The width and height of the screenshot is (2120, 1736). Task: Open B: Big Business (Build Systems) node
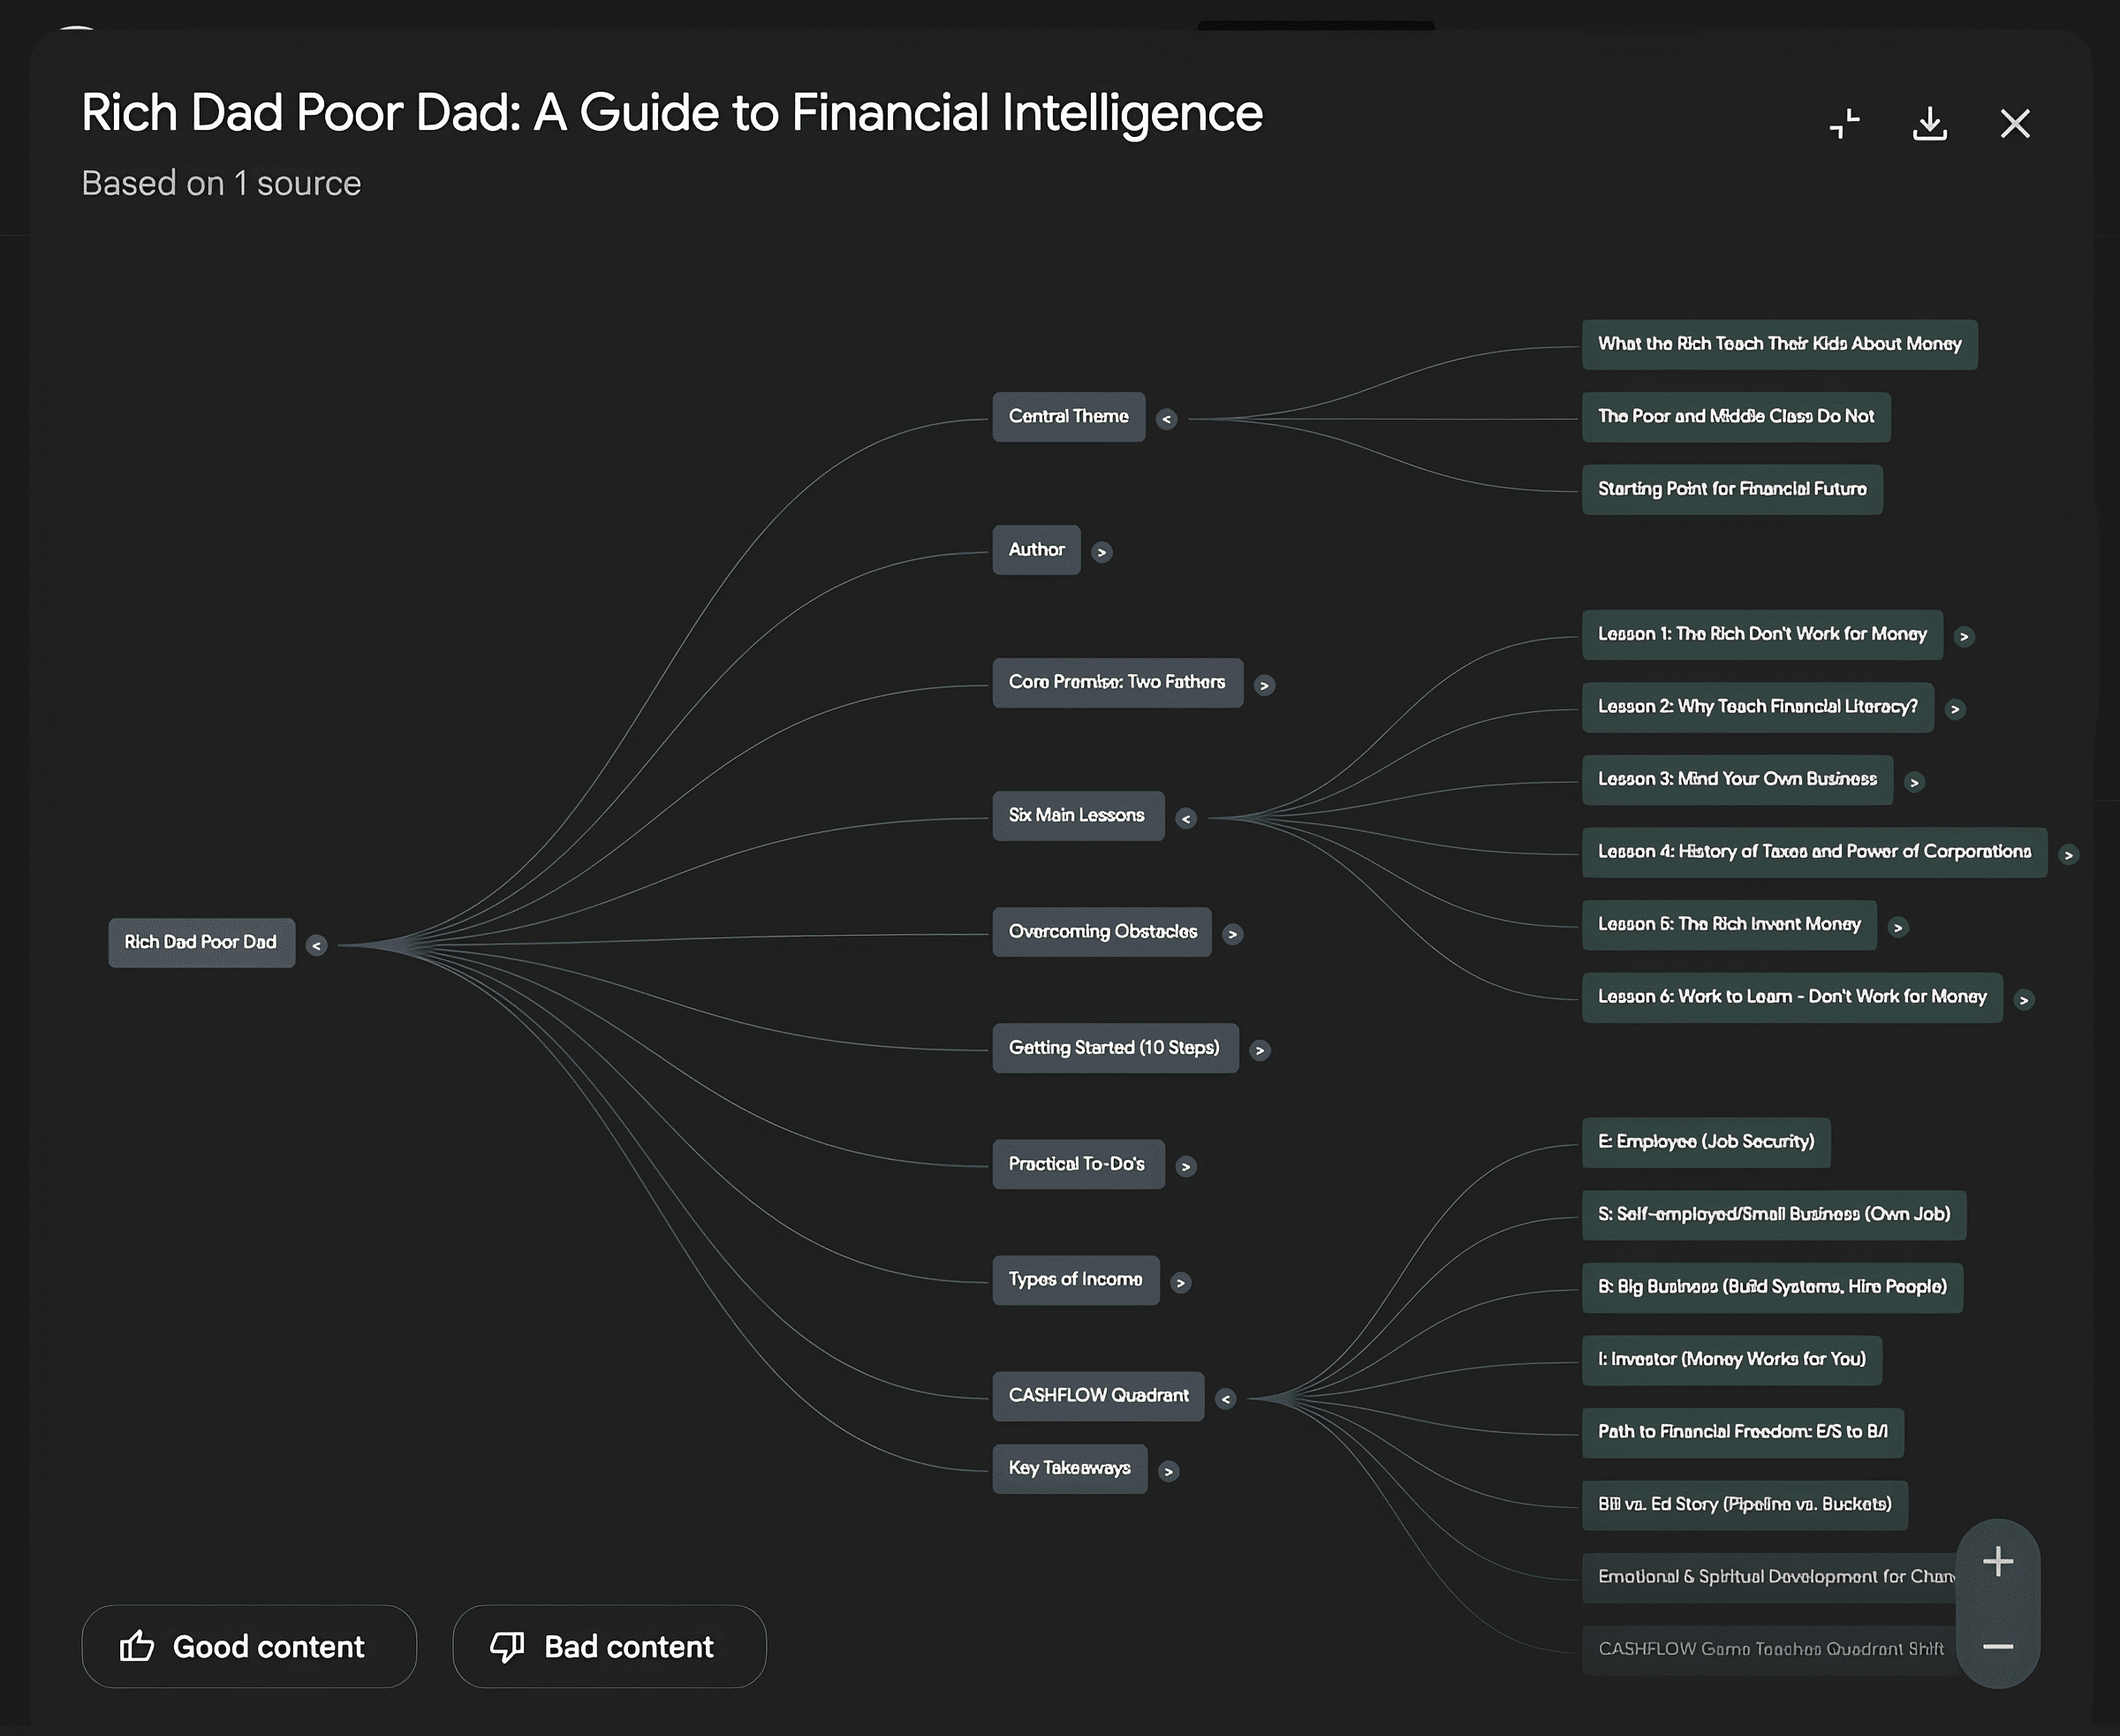(x=1772, y=1287)
